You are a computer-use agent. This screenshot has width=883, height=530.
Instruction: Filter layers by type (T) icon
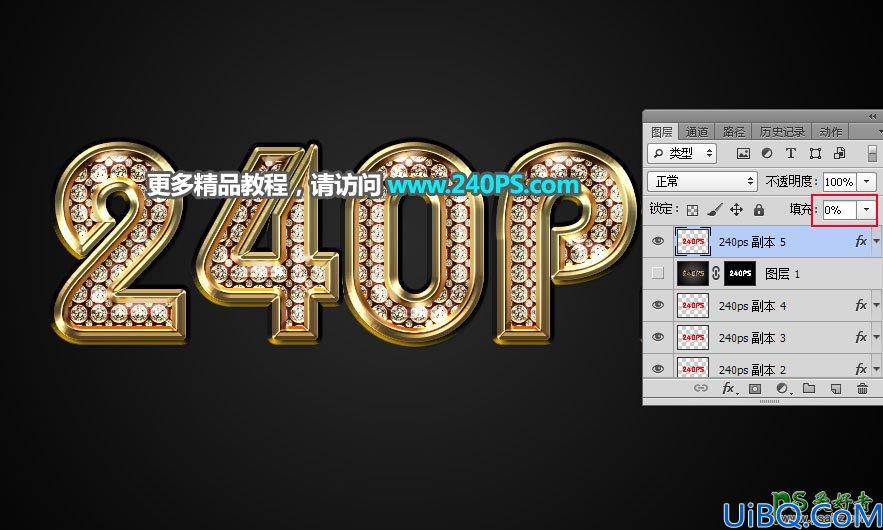(791, 153)
